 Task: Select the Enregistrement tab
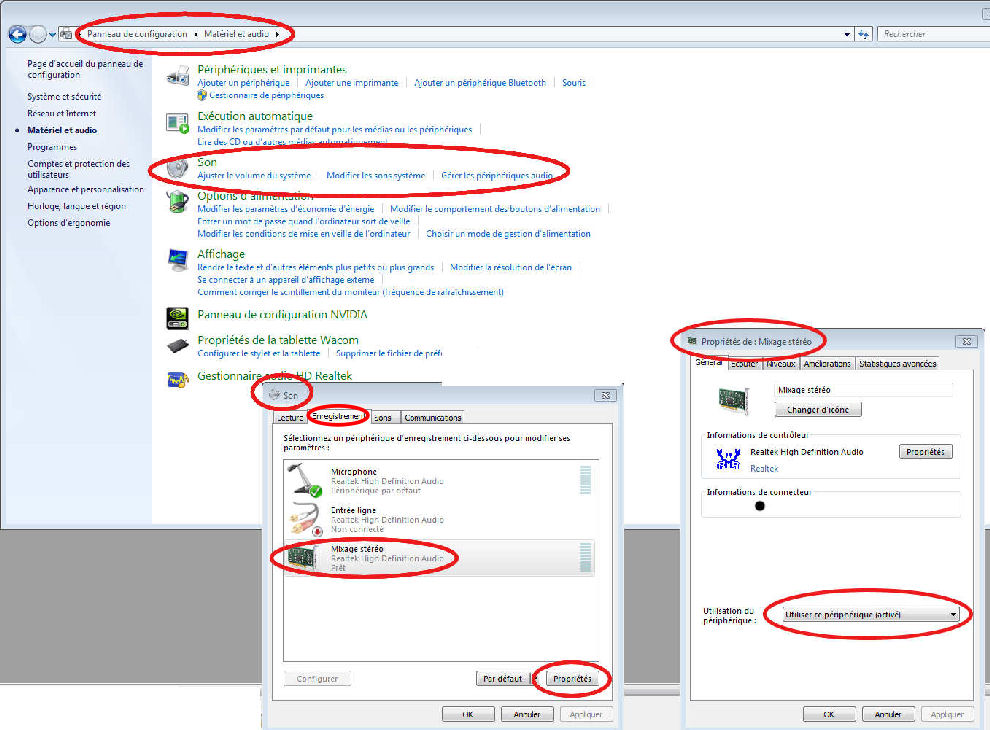tap(338, 416)
